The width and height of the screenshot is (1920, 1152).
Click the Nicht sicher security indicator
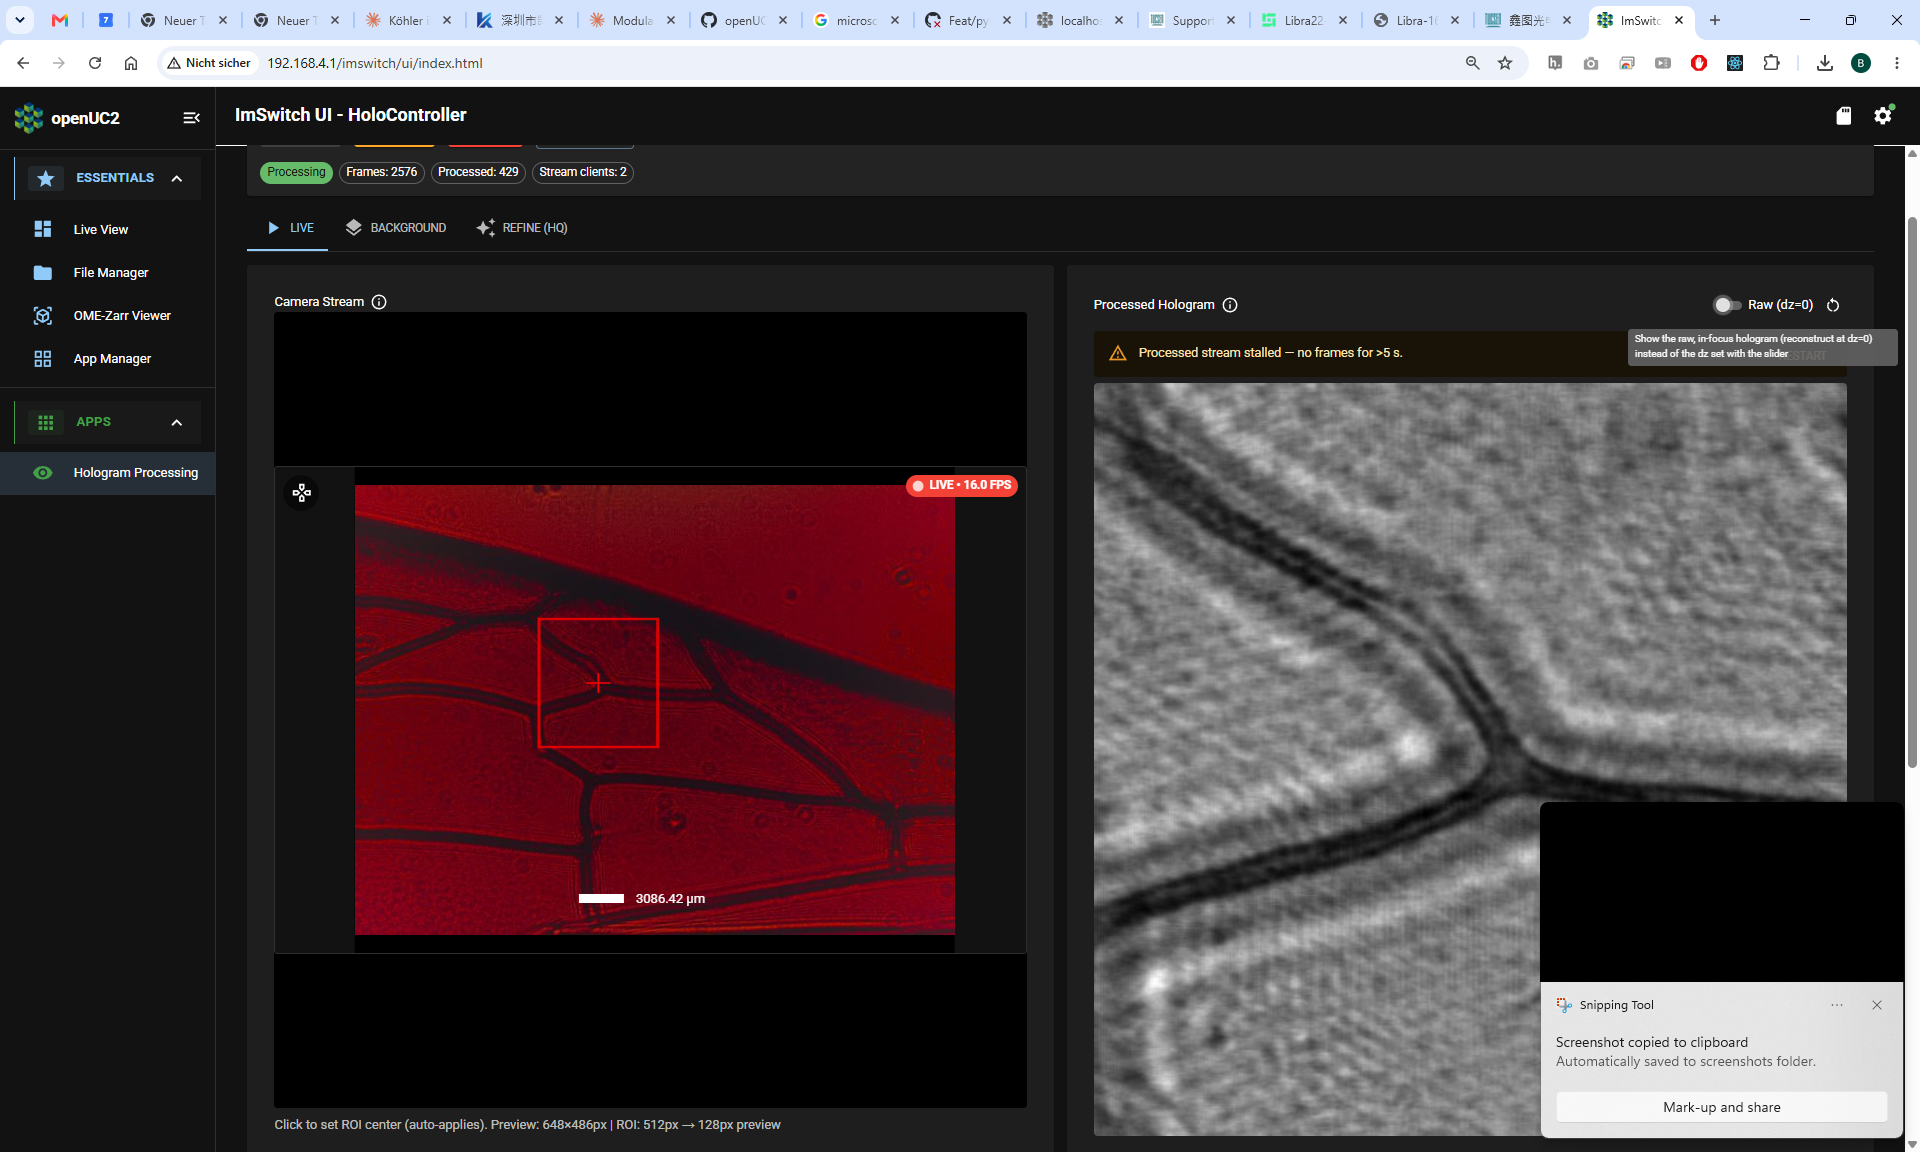point(209,63)
